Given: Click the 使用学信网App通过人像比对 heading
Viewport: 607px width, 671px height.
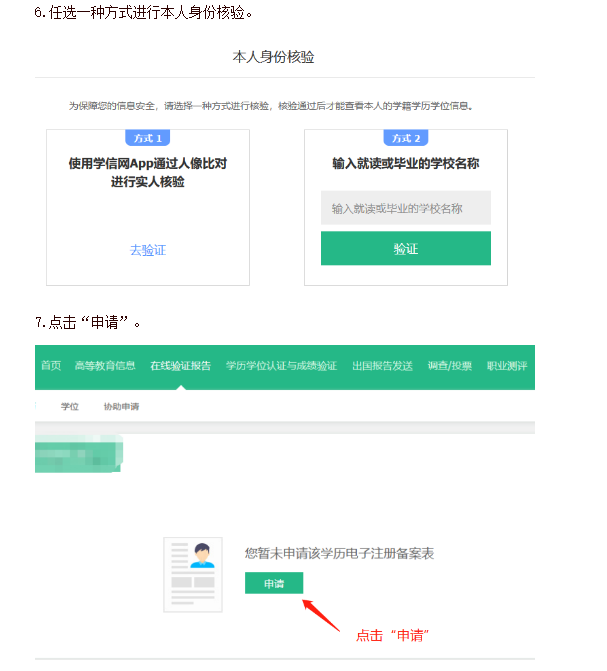Looking at the screenshot, I should tap(148, 163).
